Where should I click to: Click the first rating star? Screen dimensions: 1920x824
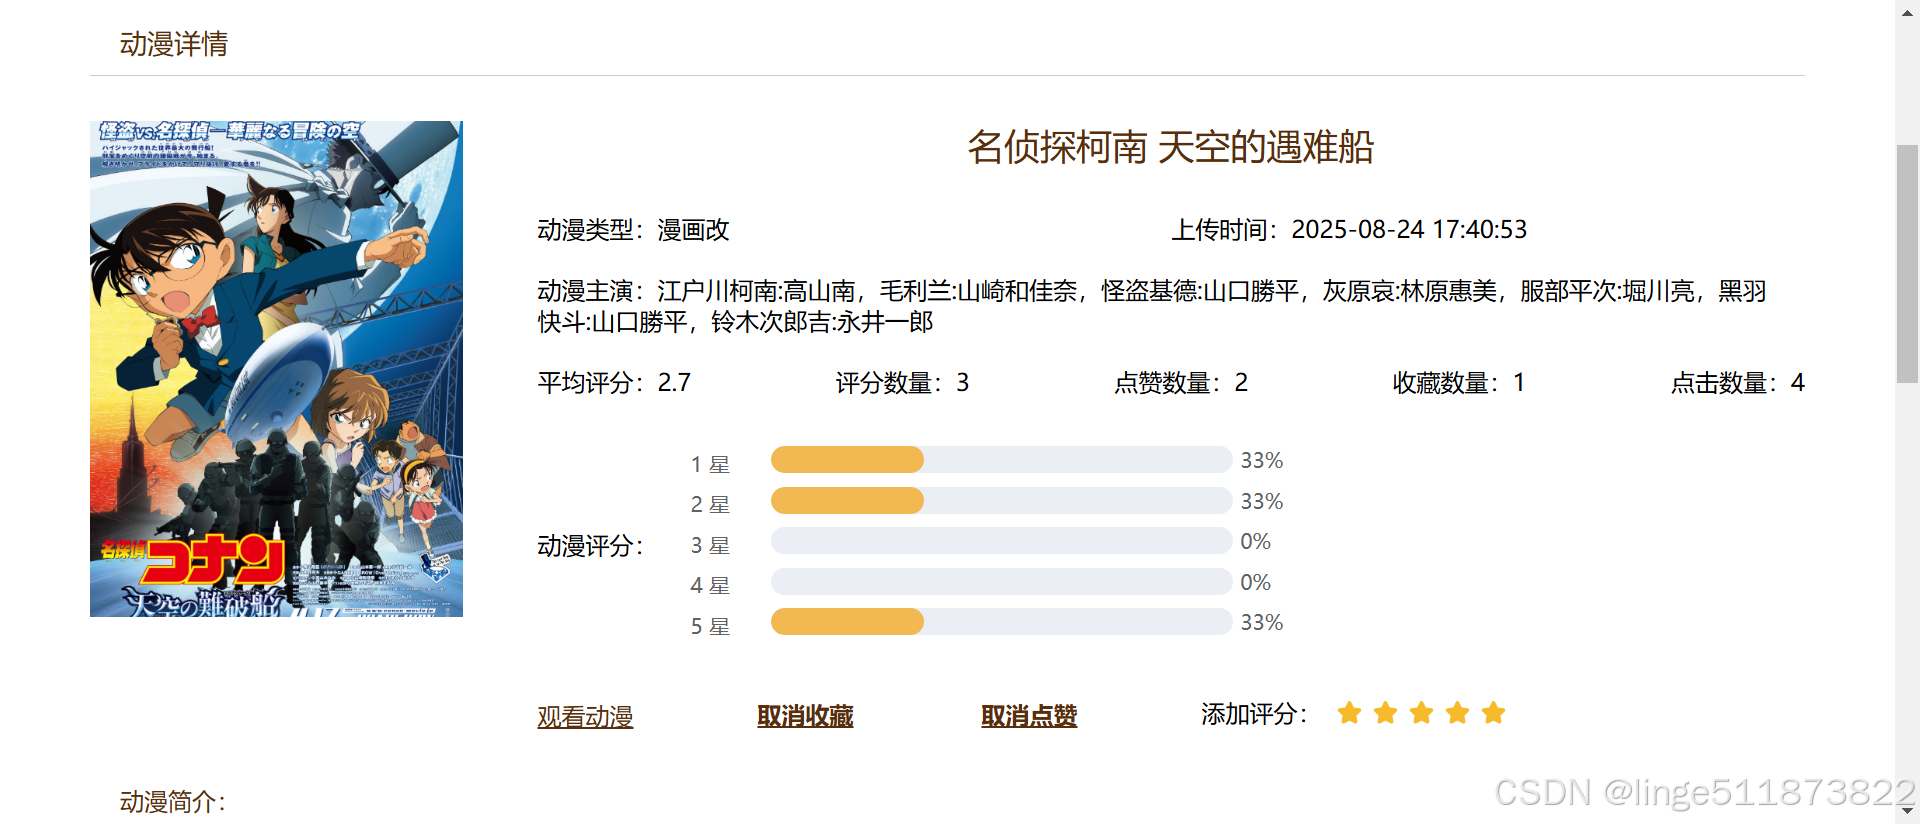pos(1349,713)
